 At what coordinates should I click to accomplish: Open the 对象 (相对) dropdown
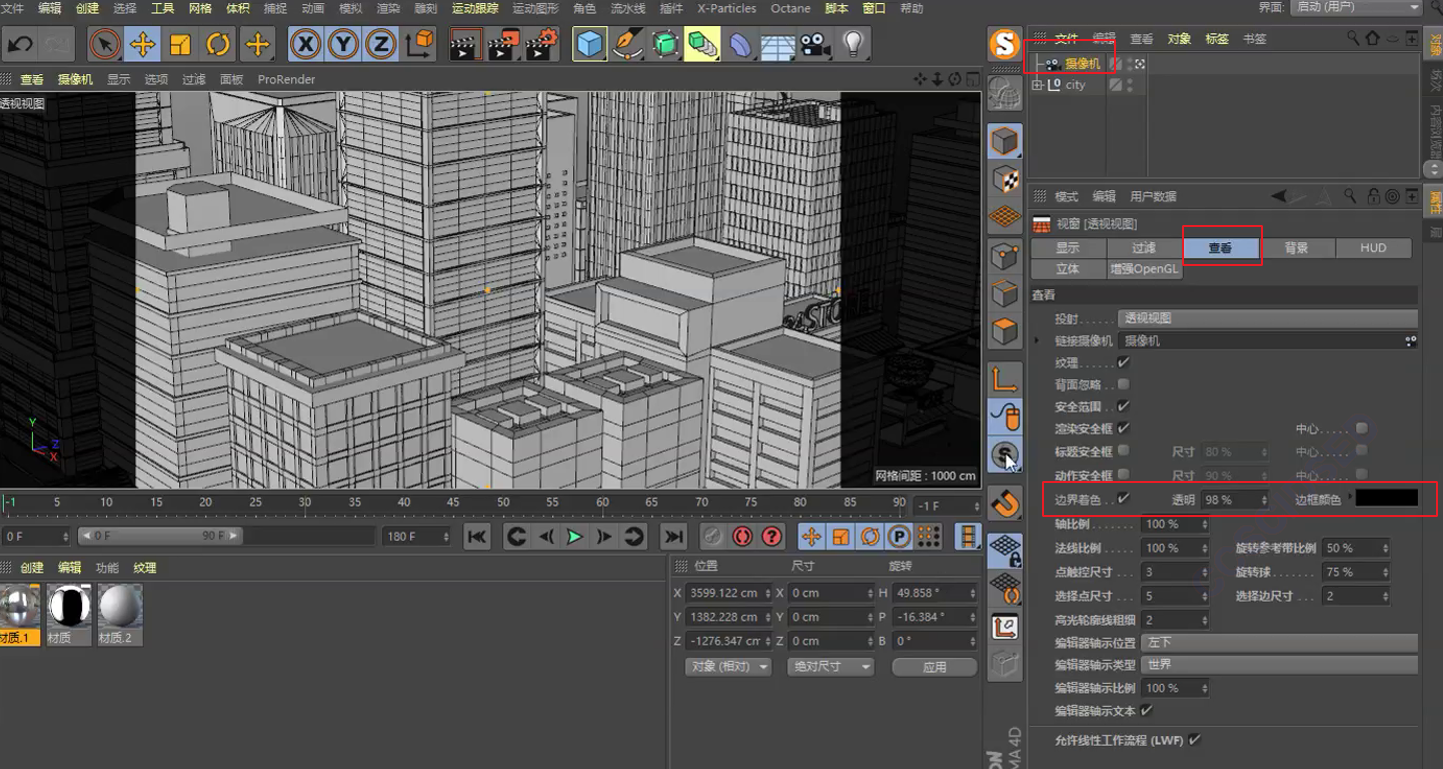[x=729, y=666]
